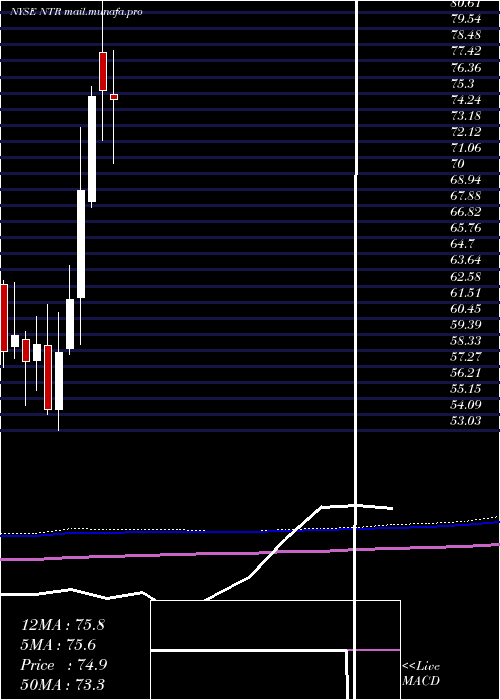This screenshot has height=700, width=500.
Task: Click the <<Live MACD label
Action: click(x=421, y=673)
